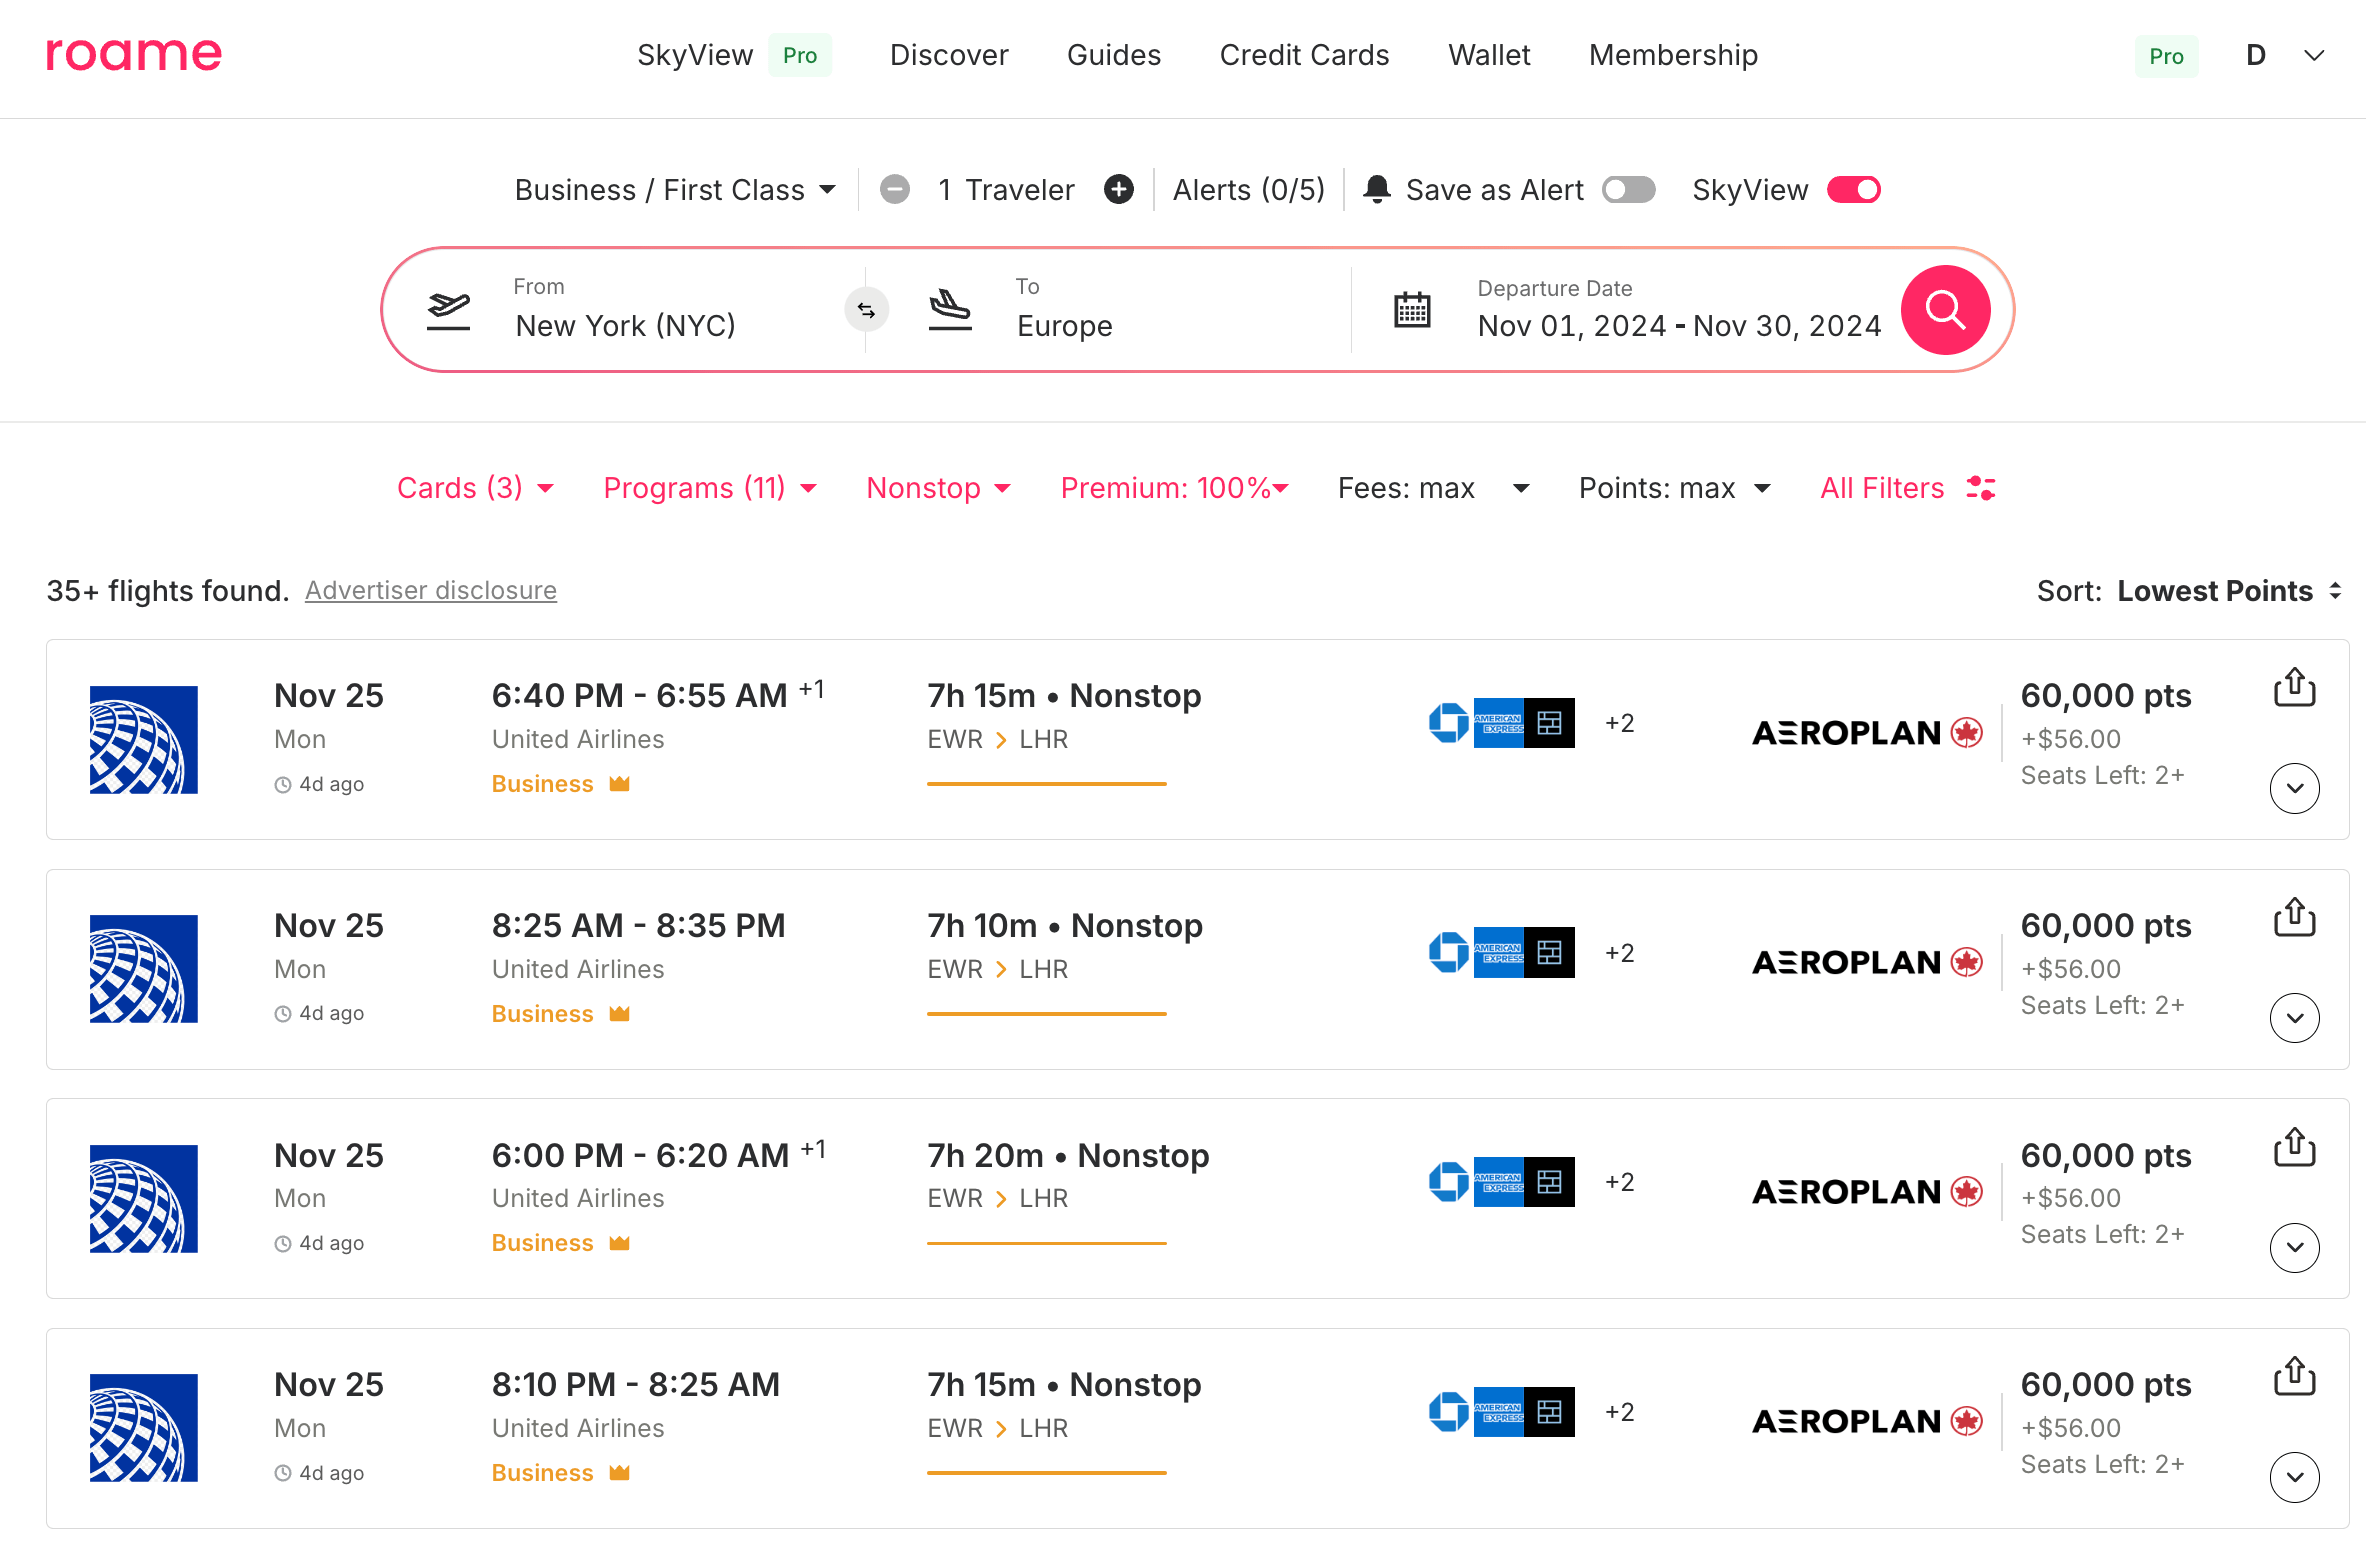Click the All Filters button
This screenshot has height=1544, width=2366.
(x=1908, y=488)
